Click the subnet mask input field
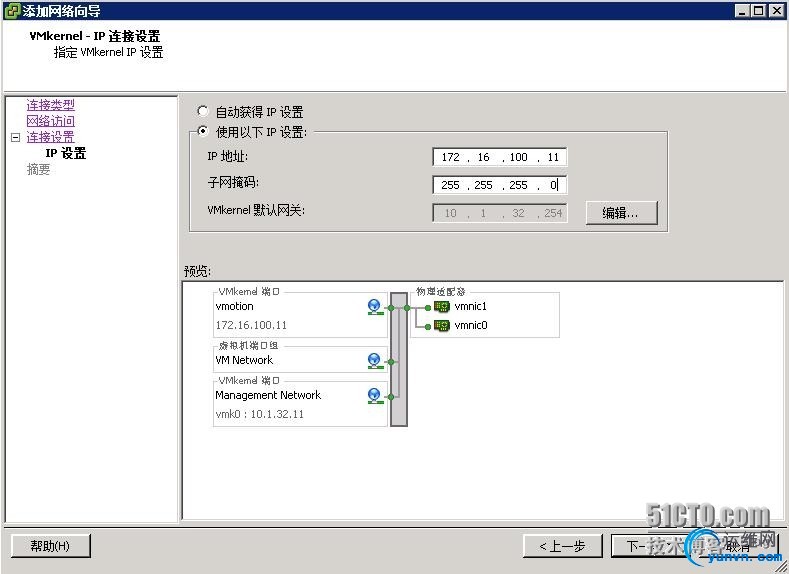This screenshot has height=574, width=789. [x=499, y=185]
